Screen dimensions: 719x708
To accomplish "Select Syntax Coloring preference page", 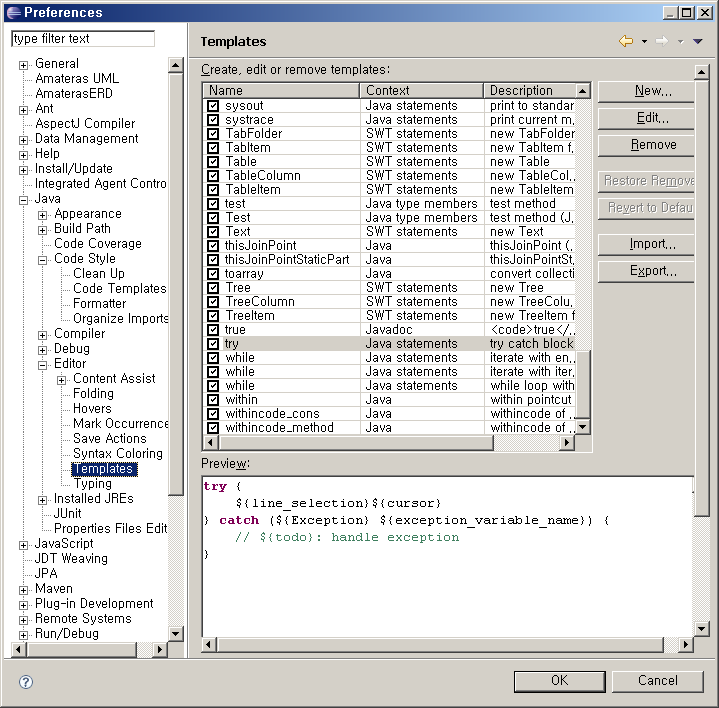I will click(117, 453).
